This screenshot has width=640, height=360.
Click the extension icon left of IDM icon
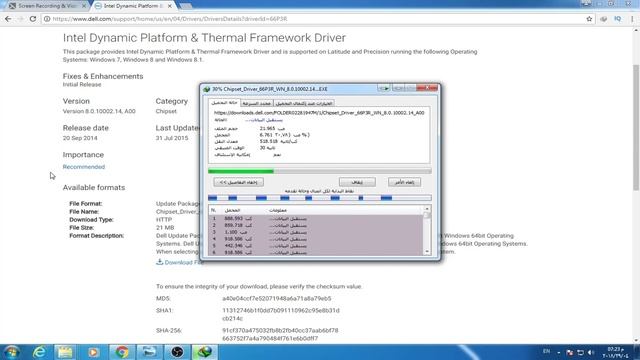pos(603,19)
